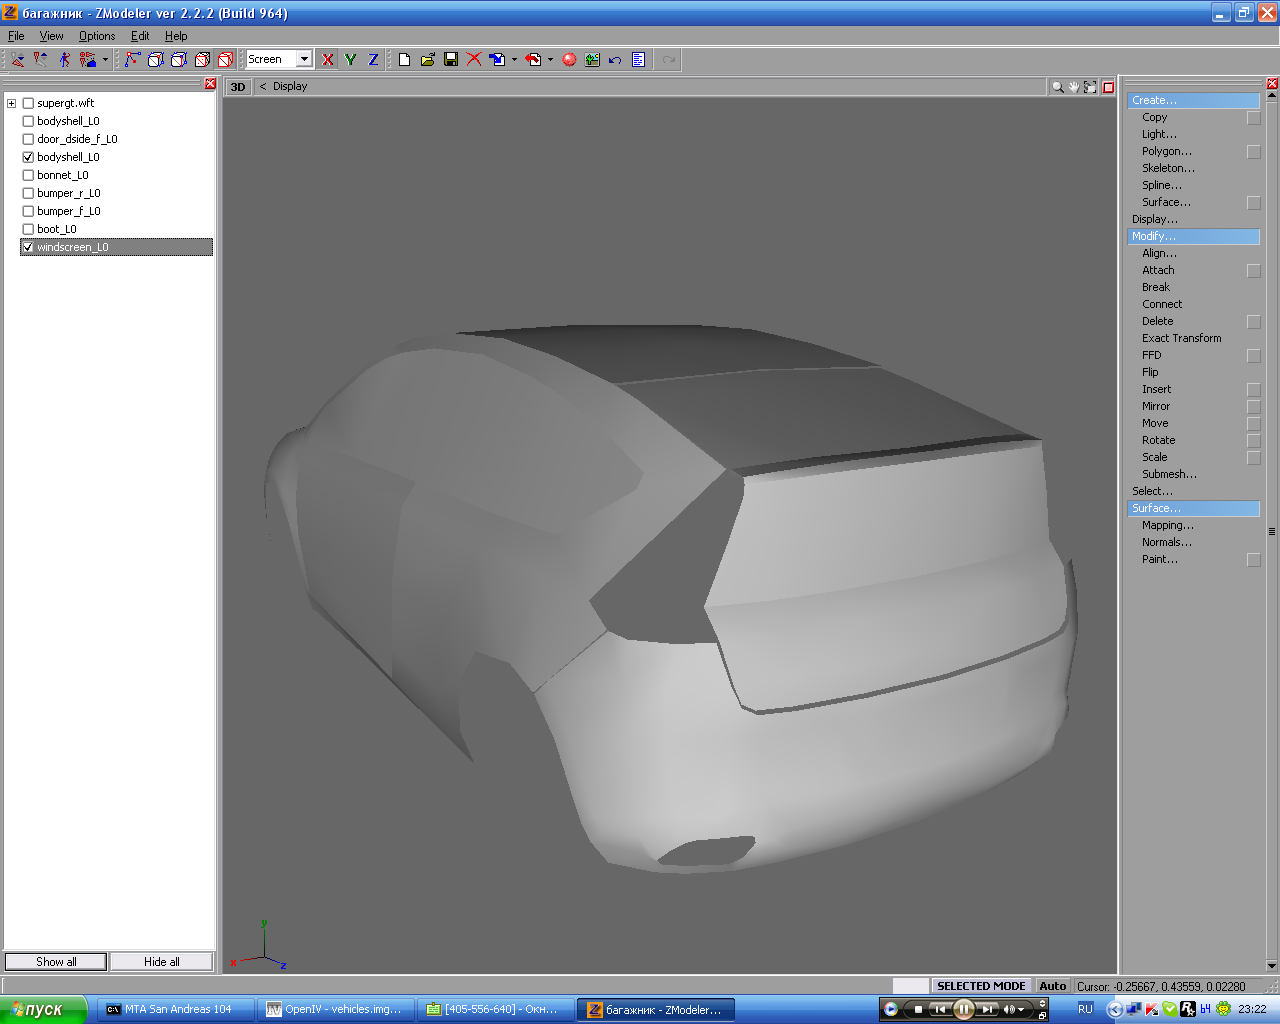The height and width of the screenshot is (1024, 1280).
Task: Enable the bonnet_L0 checkbox
Action: (28, 175)
